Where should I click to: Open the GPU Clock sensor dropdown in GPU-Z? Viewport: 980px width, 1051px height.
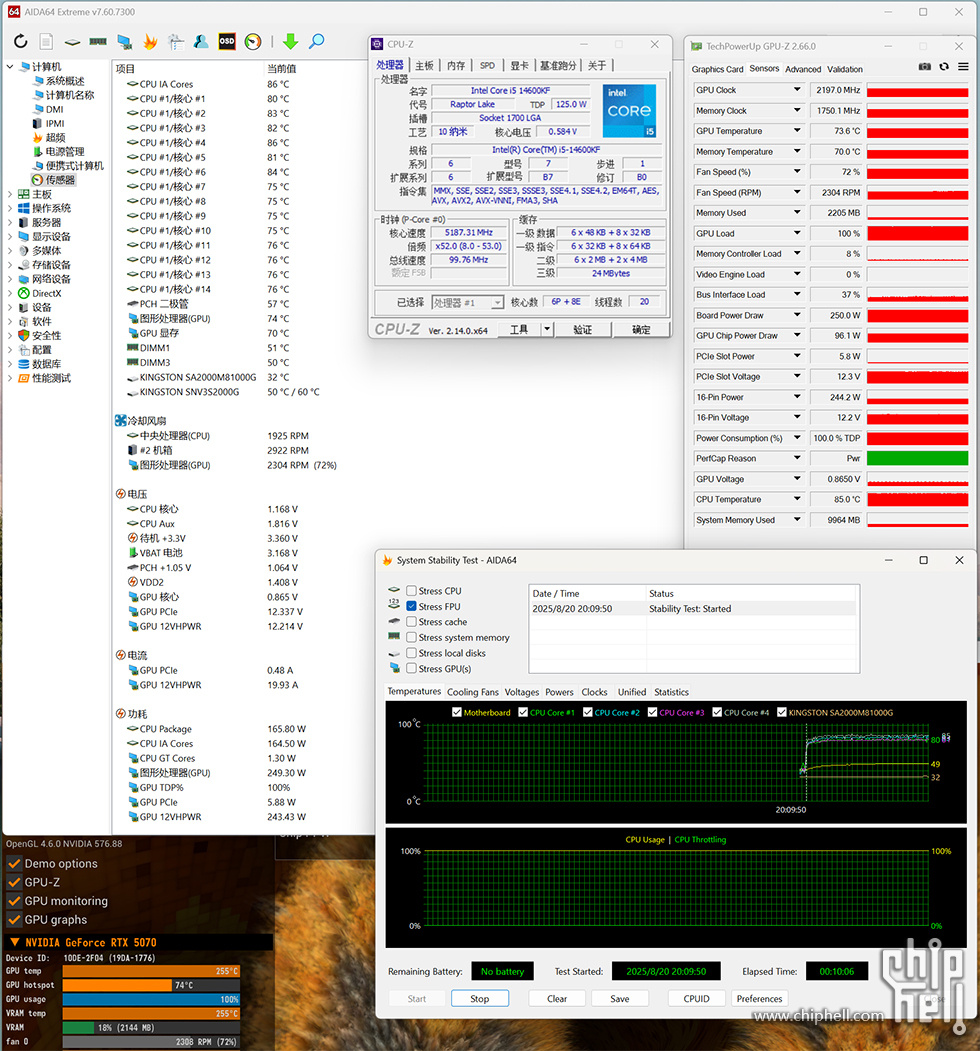[x=797, y=89]
